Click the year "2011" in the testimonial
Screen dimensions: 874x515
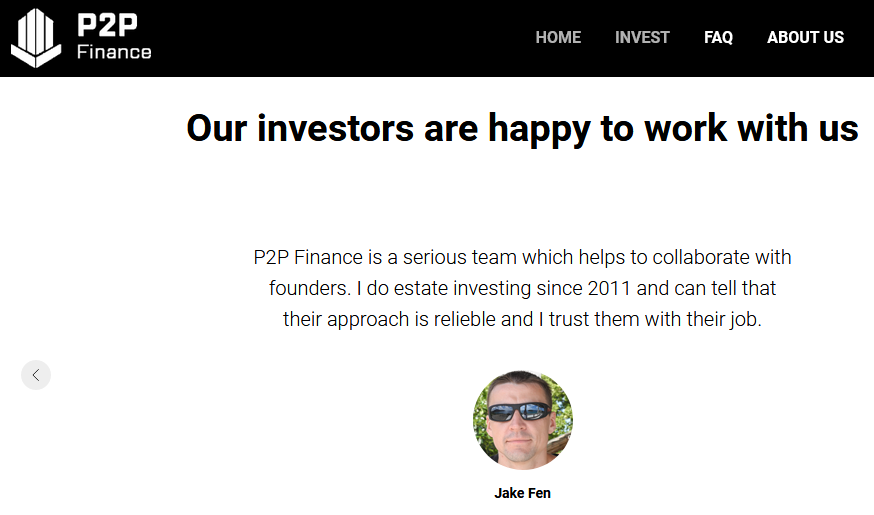tap(612, 289)
